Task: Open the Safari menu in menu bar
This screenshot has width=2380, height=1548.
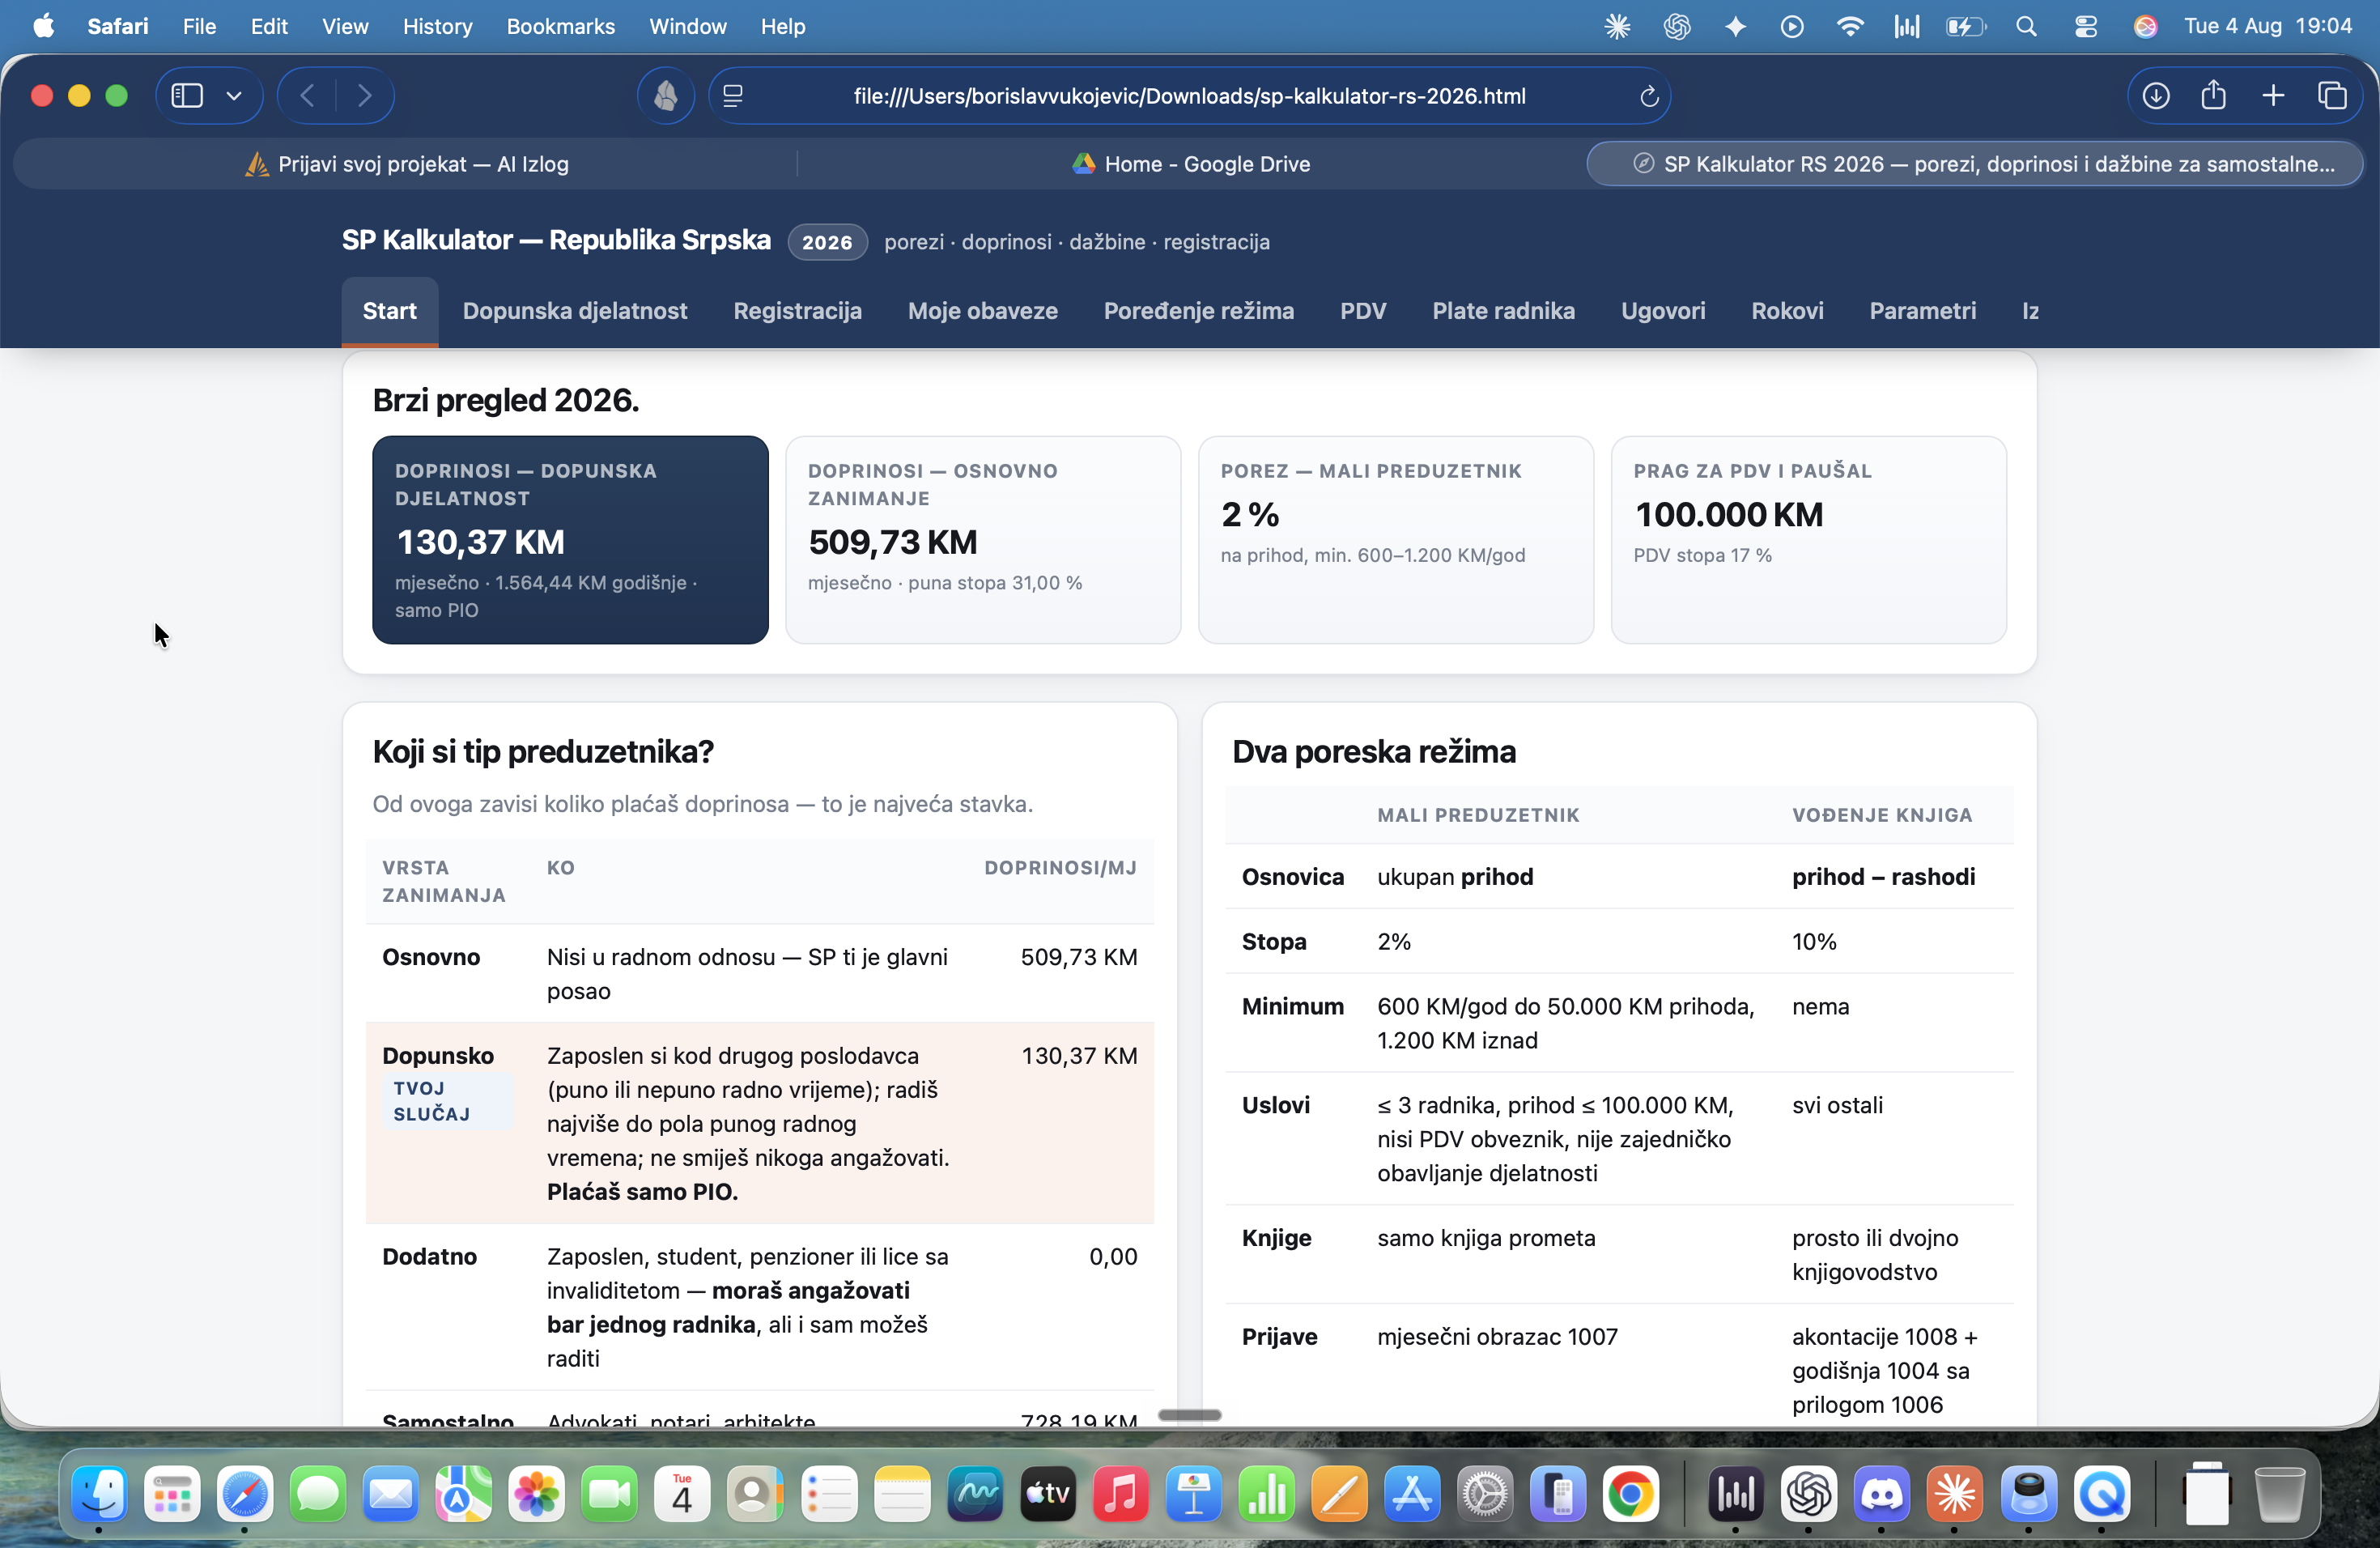Action: point(117,26)
